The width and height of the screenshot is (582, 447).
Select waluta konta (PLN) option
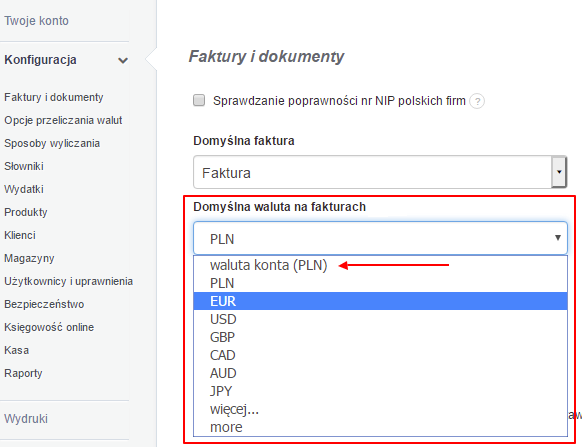pos(380,265)
